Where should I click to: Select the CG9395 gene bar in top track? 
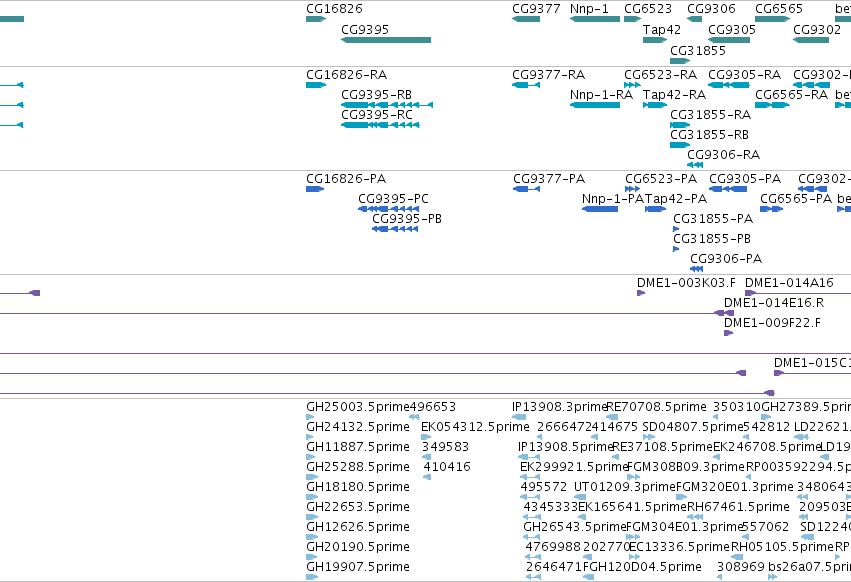[386, 40]
